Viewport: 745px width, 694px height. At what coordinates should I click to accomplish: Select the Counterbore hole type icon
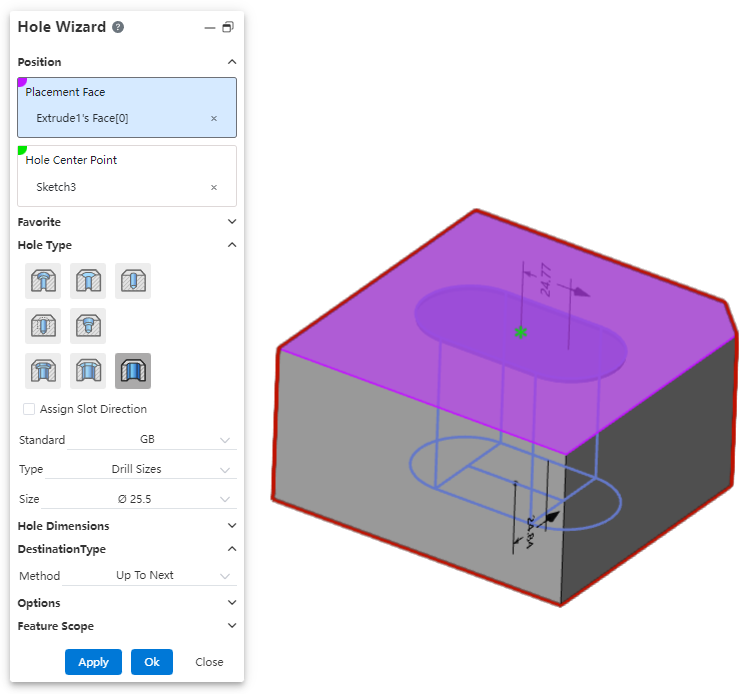point(43,281)
